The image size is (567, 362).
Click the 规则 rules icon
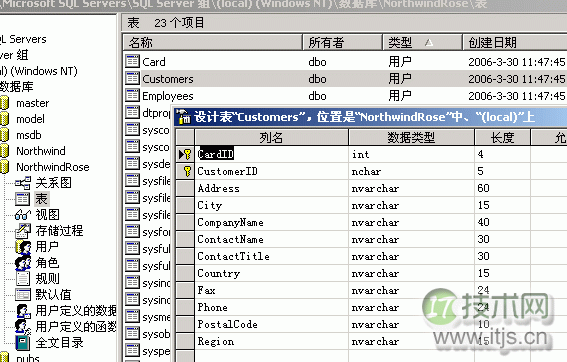[23, 278]
